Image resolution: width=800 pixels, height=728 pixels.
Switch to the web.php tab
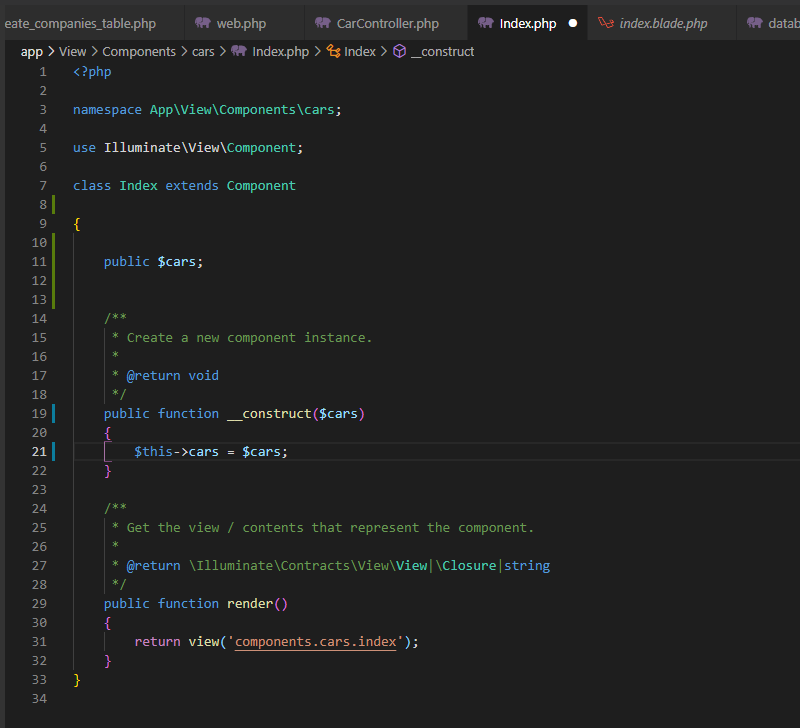[241, 23]
